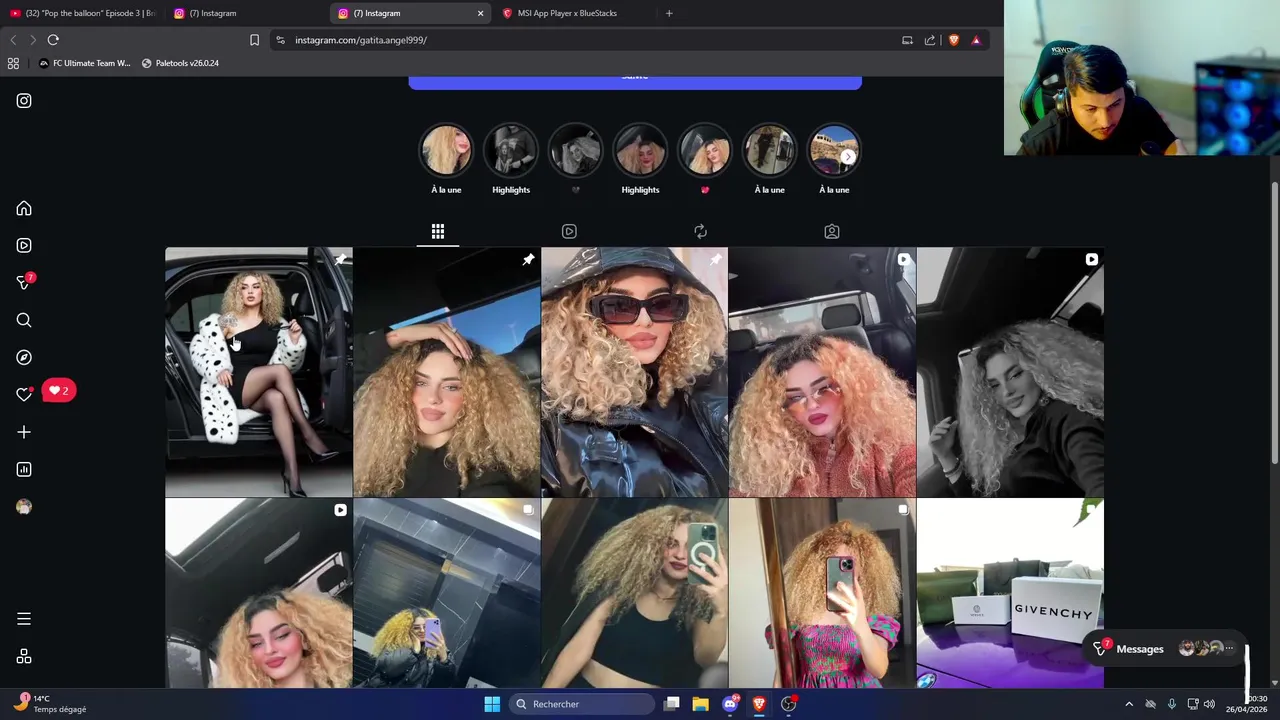Open the Givenchy box post
Image resolution: width=1280 pixels, height=720 pixels.
click(x=1010, y=593)
